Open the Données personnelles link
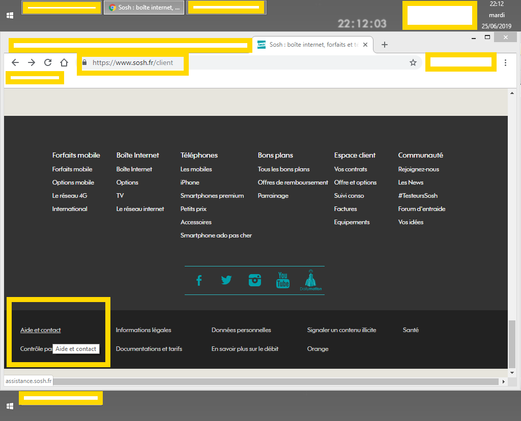 [241, 330]
